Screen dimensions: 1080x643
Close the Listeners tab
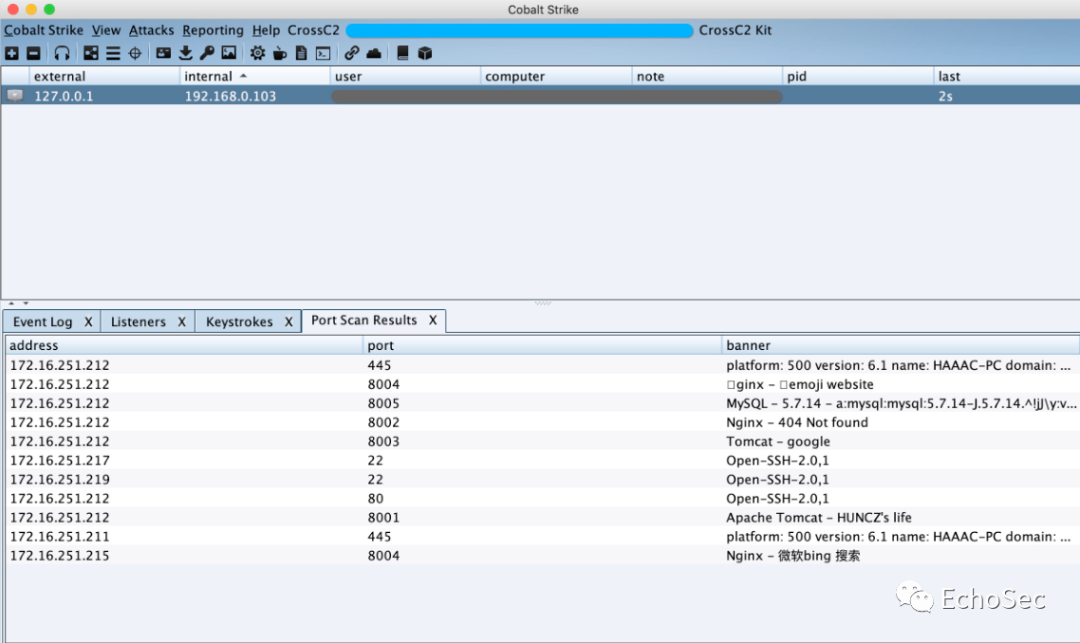[182, 322]
